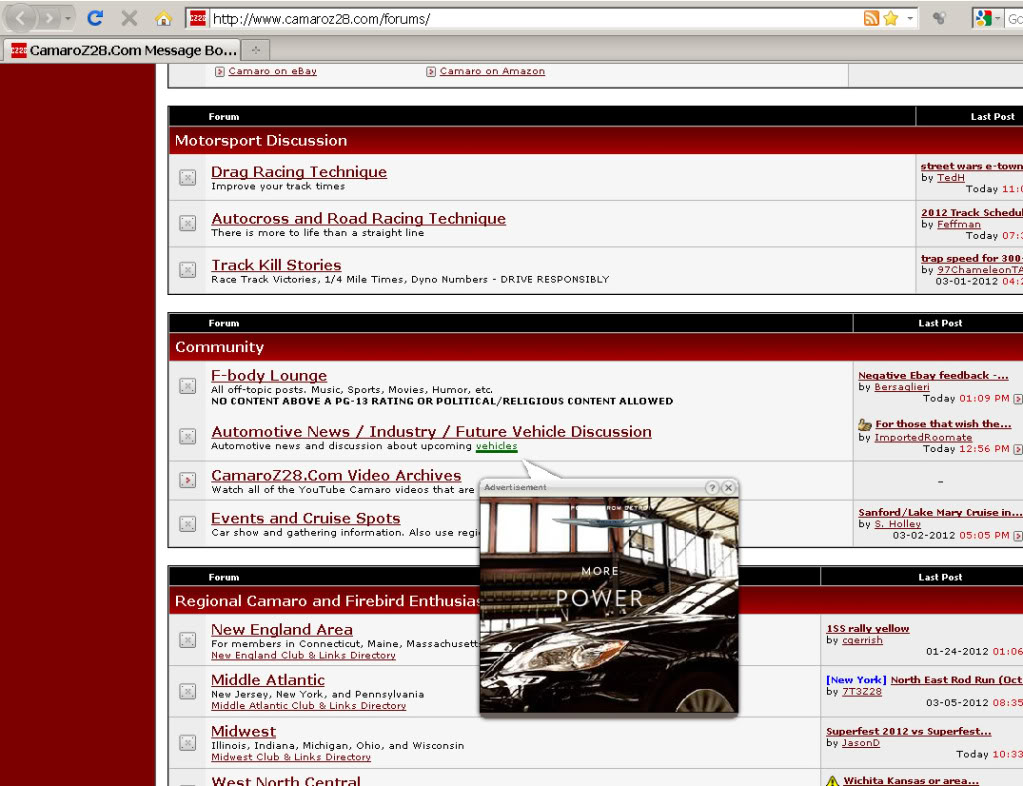Screen dimensions: 1023x786
Task: Click the browser Forward button
Action: coord(48,18)
